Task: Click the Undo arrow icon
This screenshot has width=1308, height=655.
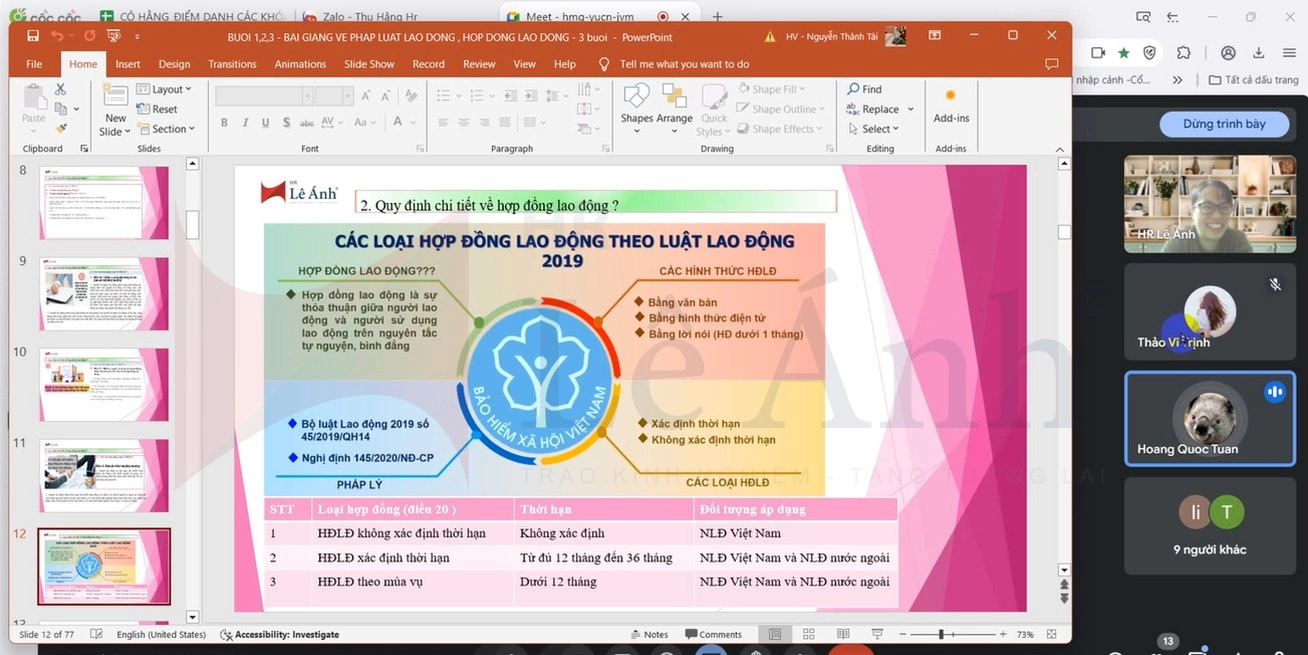Action: pos(58,36)
